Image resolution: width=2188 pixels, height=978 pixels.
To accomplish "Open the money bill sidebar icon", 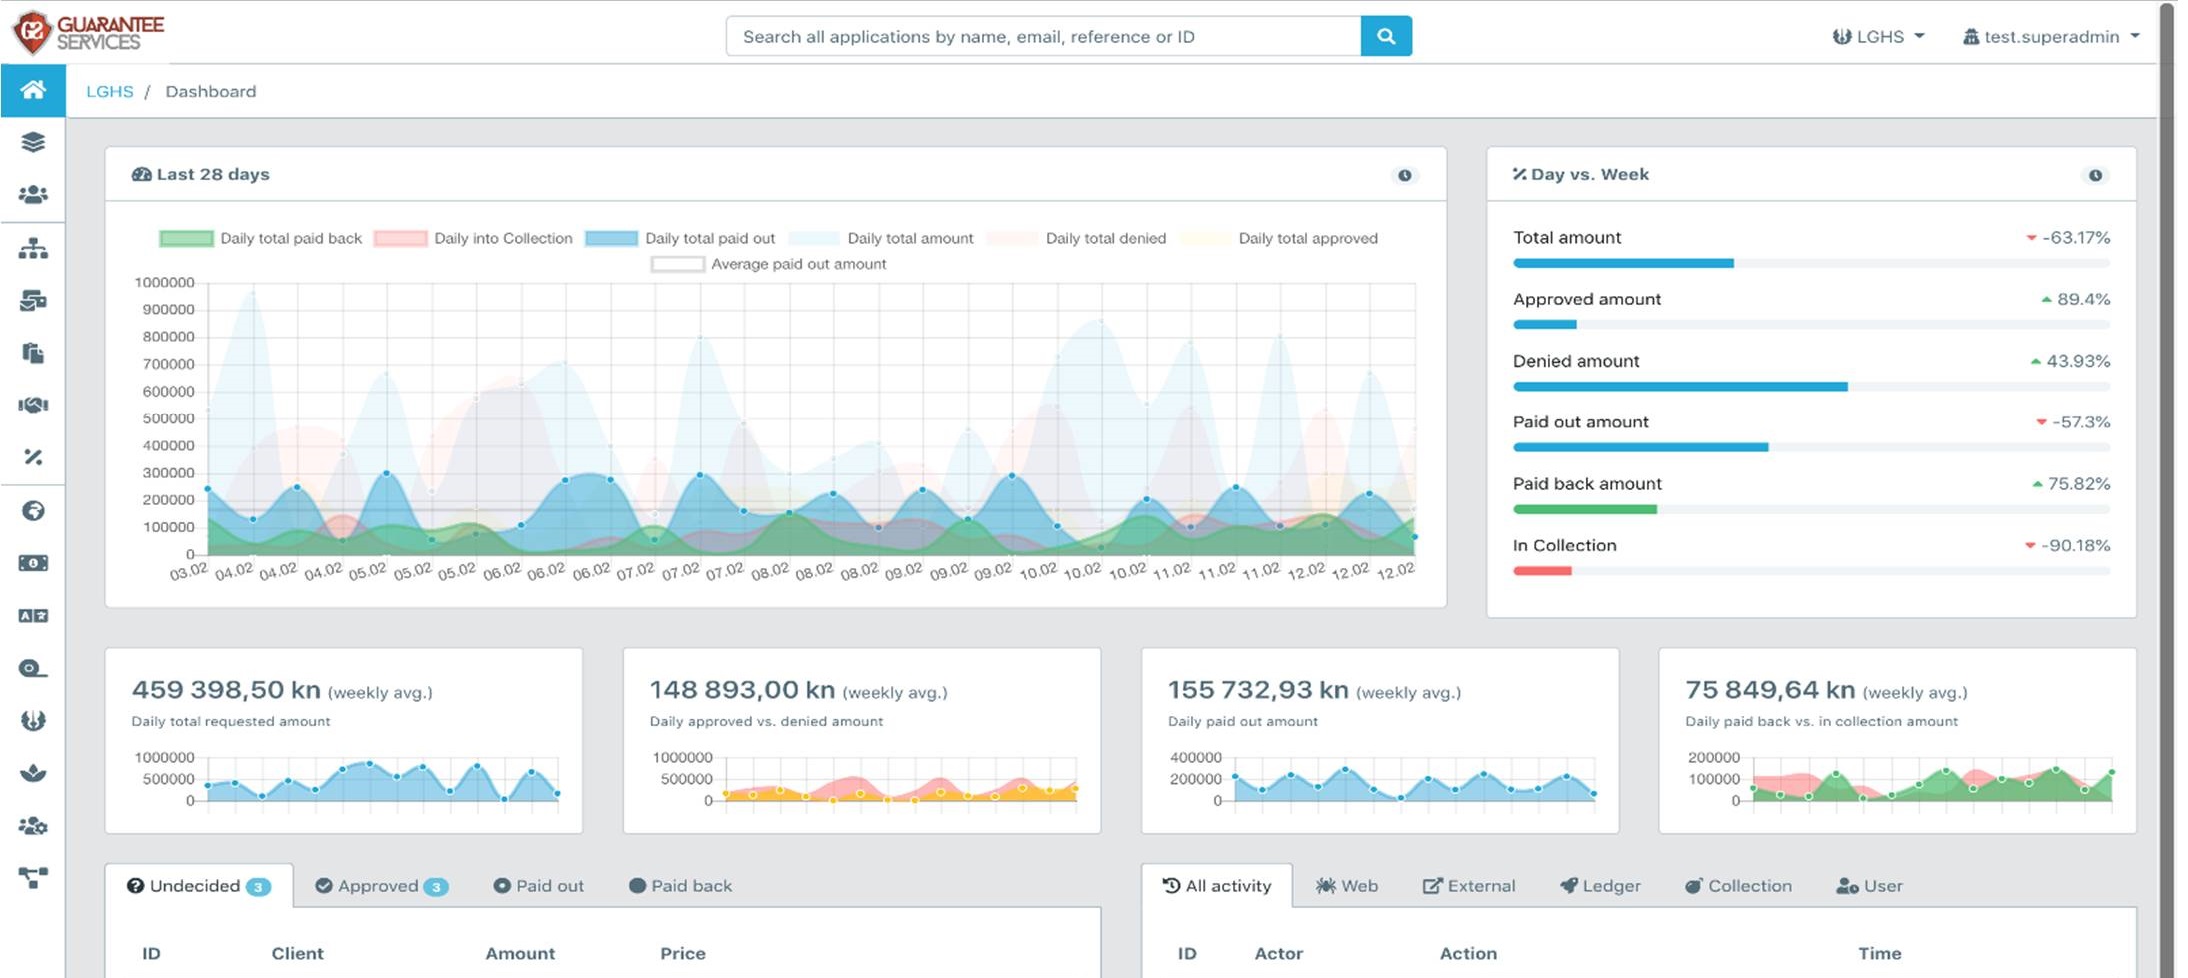I will [x=33, y=563].
